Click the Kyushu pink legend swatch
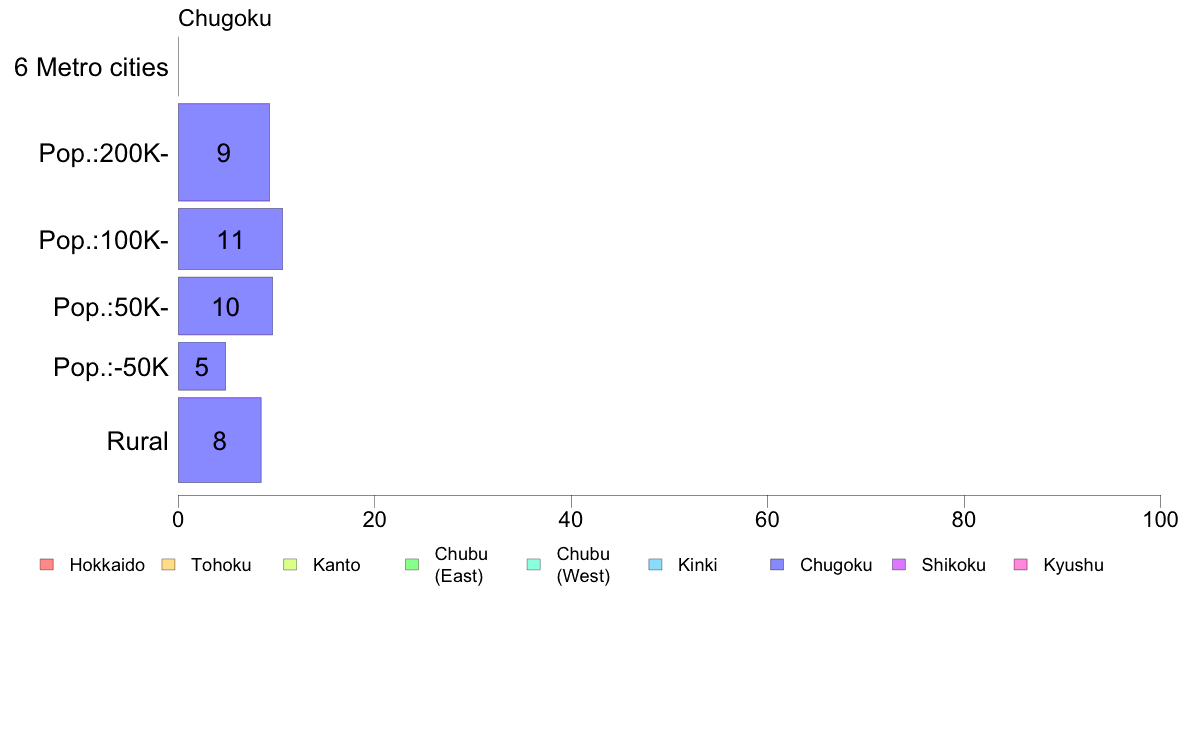 tap(1021, 565)
